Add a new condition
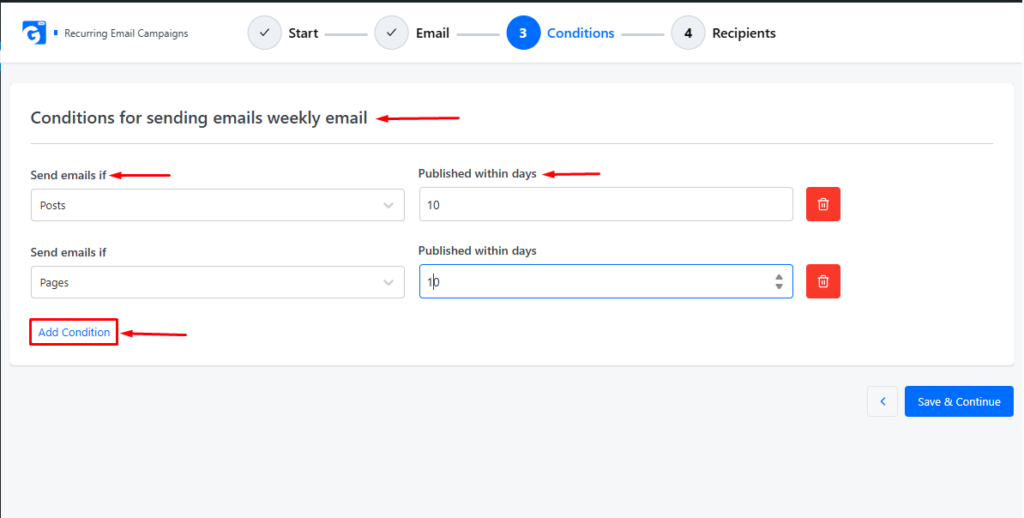The image size is (1024, 518). point(74,332)
